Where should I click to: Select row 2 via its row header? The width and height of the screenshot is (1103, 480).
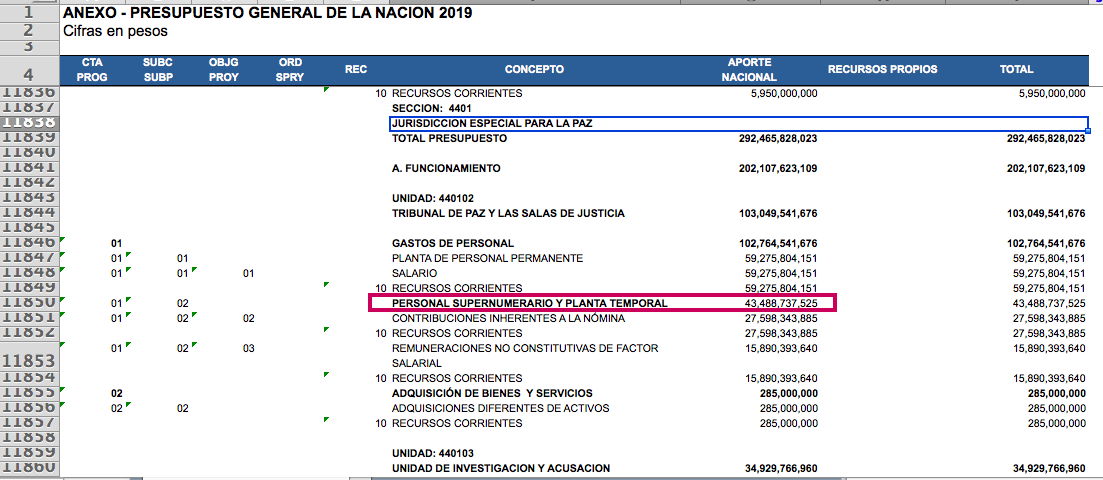point(29,31)
